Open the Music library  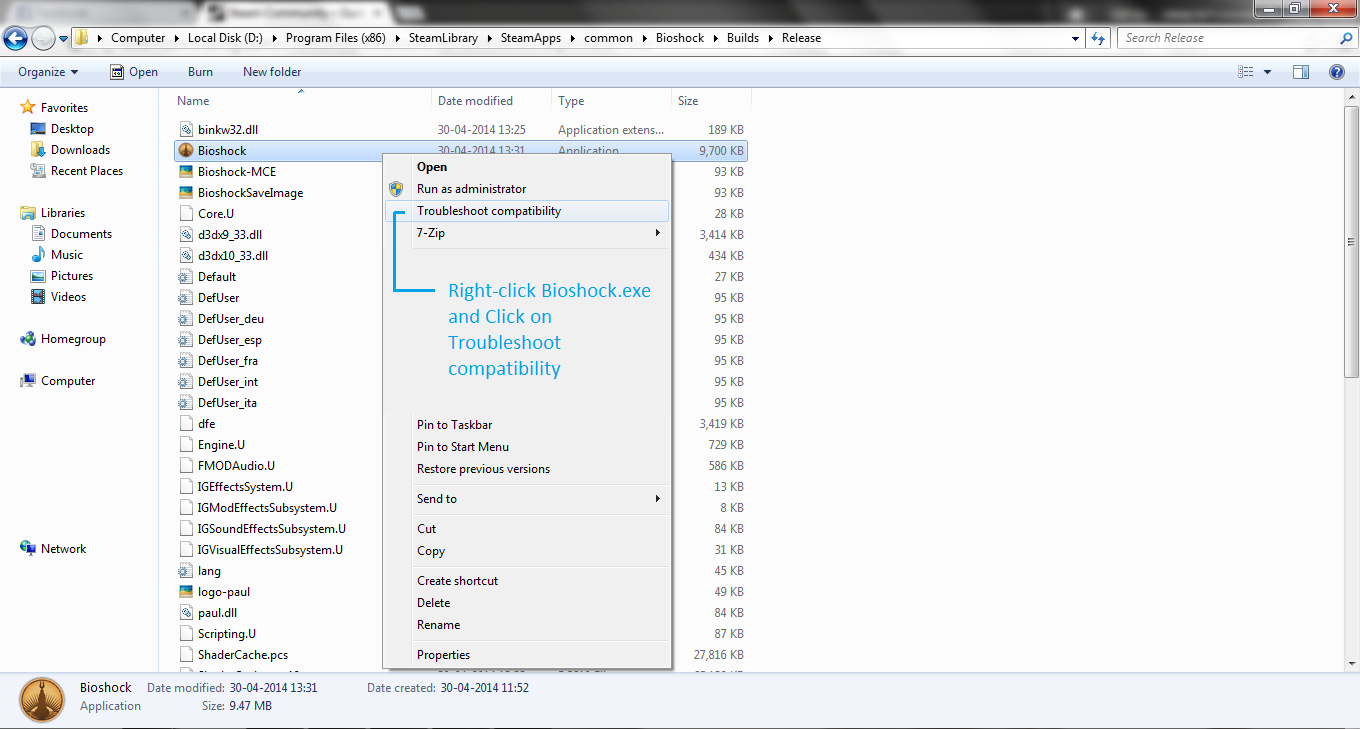pos(67,255)
